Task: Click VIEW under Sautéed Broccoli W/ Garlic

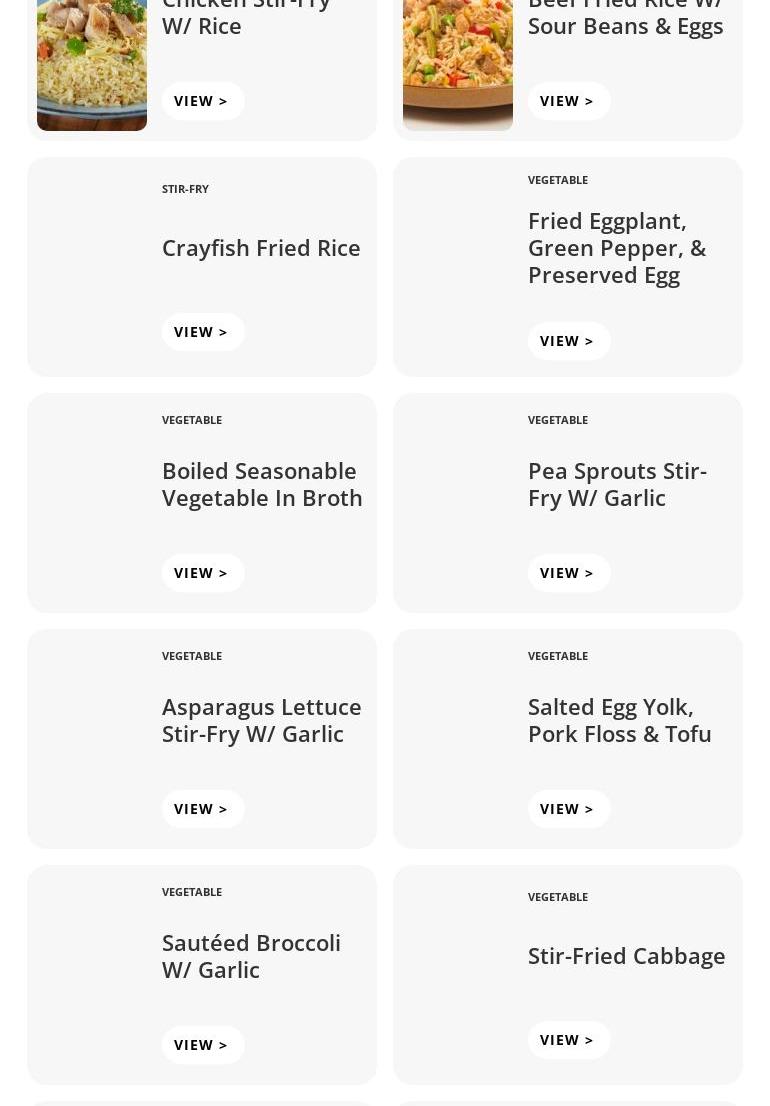Action: [202, 1045]
